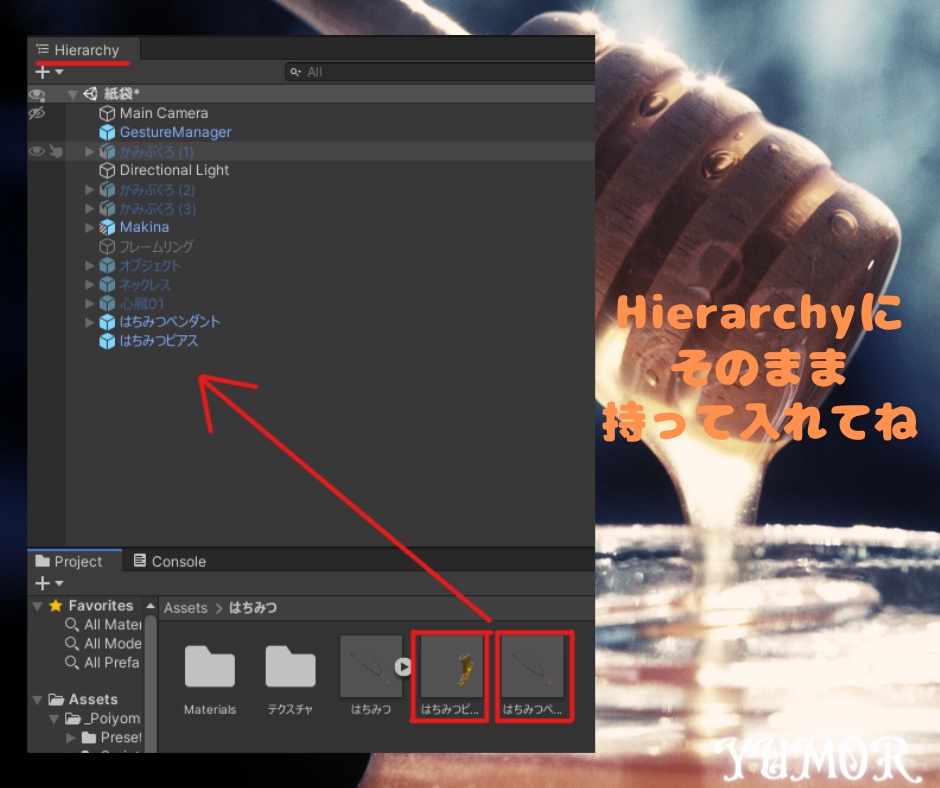Click the cube icon of Main Camera
Screen dimensions: 940x788
pyautogui.click(x=107, y=113)
